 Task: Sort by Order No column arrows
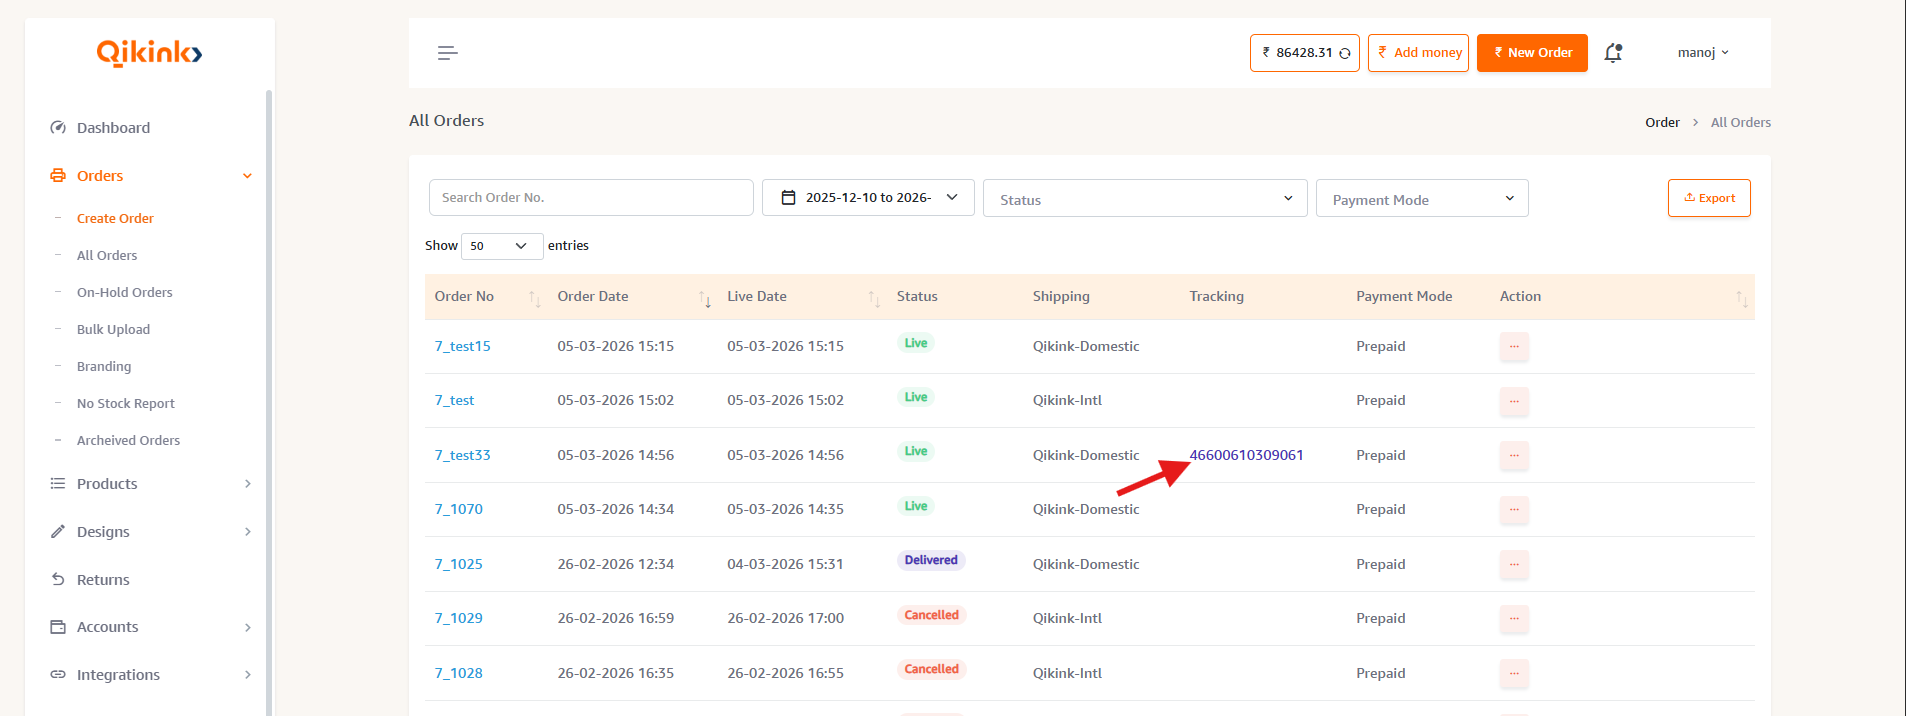(534, 298)
